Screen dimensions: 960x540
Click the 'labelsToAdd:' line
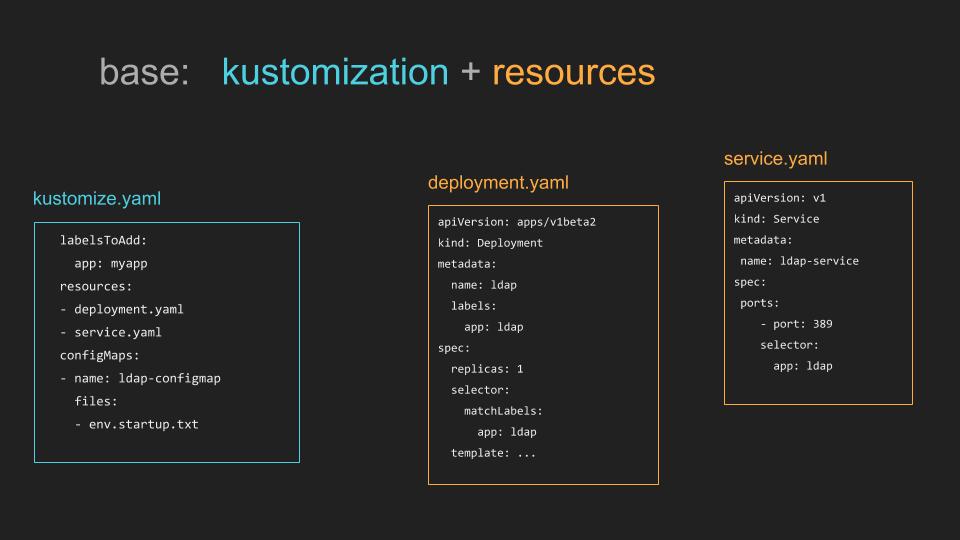[x=103, y=240]
